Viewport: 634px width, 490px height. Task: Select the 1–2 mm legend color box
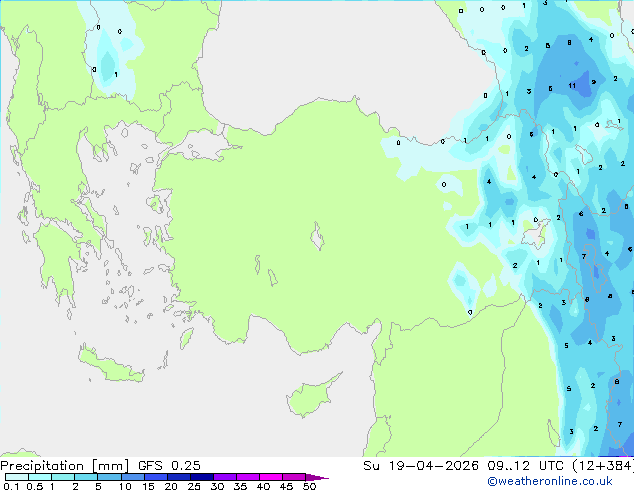[63, 477]
